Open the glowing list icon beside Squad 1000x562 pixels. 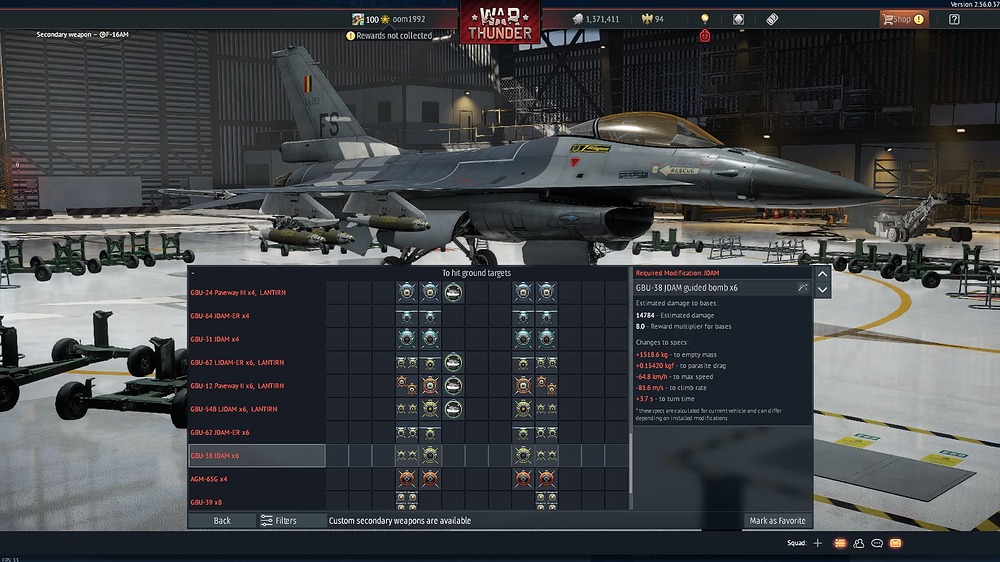click(x=840, y=543)
